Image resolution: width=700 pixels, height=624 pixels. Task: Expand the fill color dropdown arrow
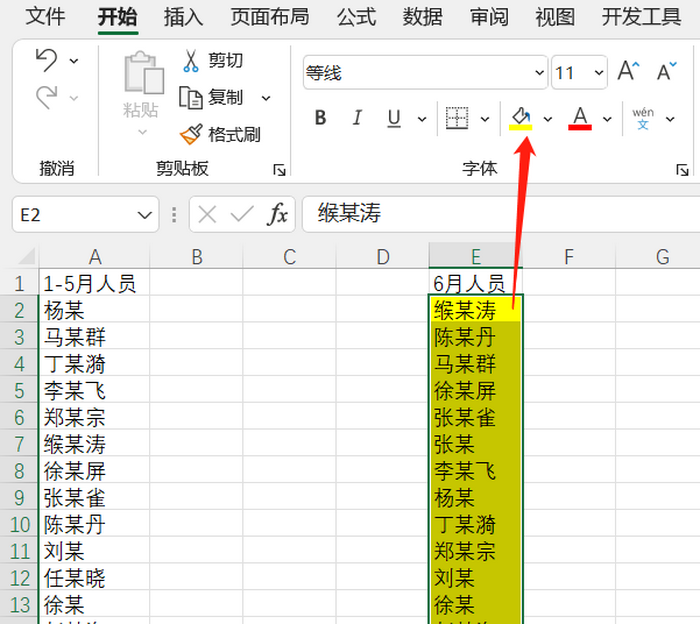click(548, 119)
